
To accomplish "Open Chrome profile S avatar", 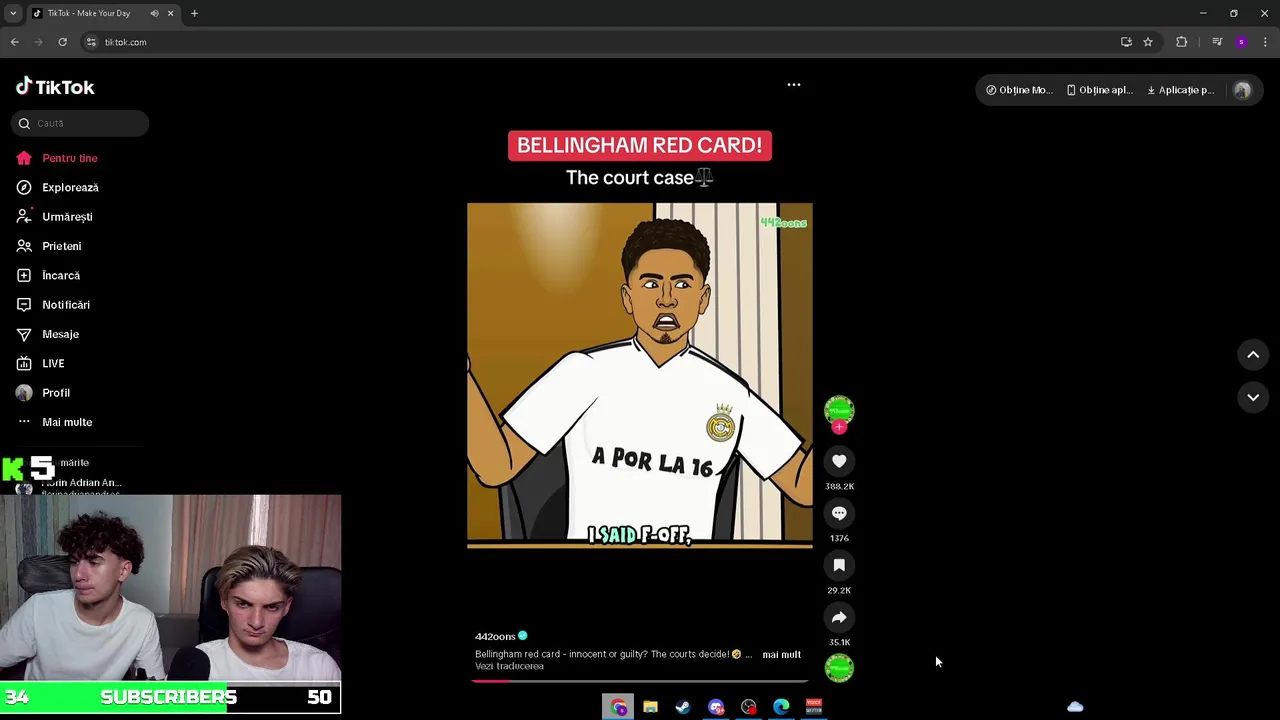I will pos(1241,42).
